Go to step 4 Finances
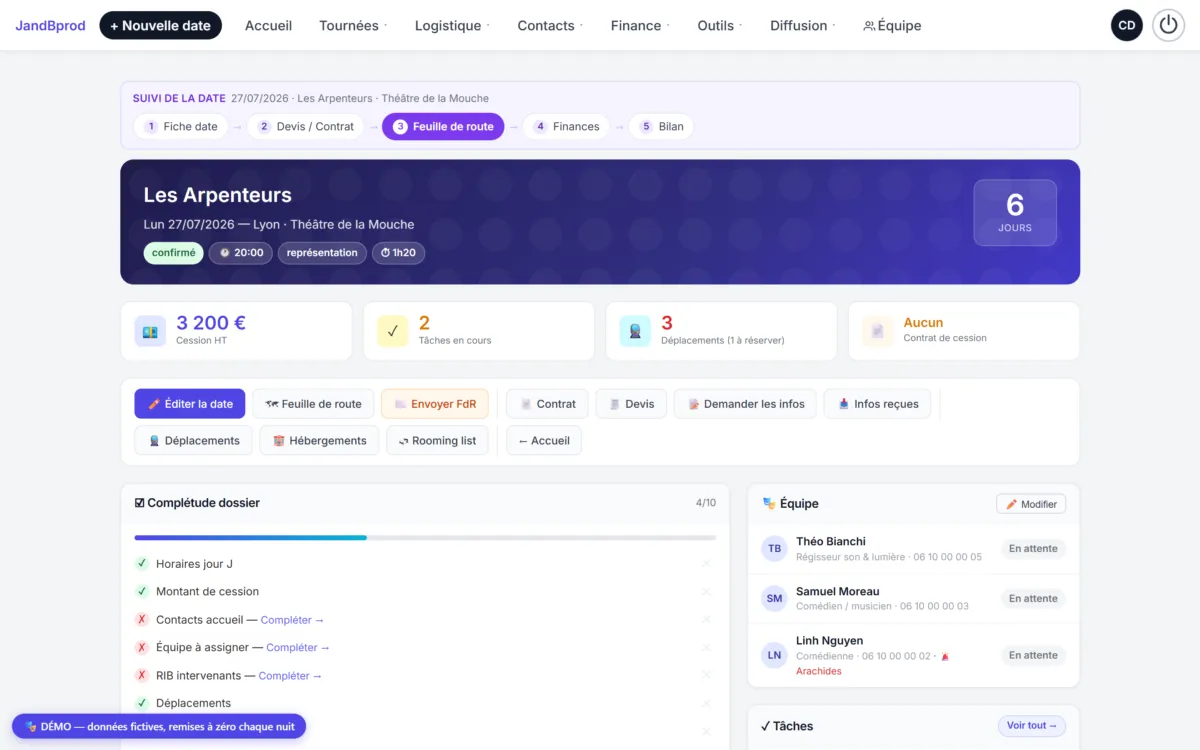This screenshot has height=750, width=1200. (566, 127)
